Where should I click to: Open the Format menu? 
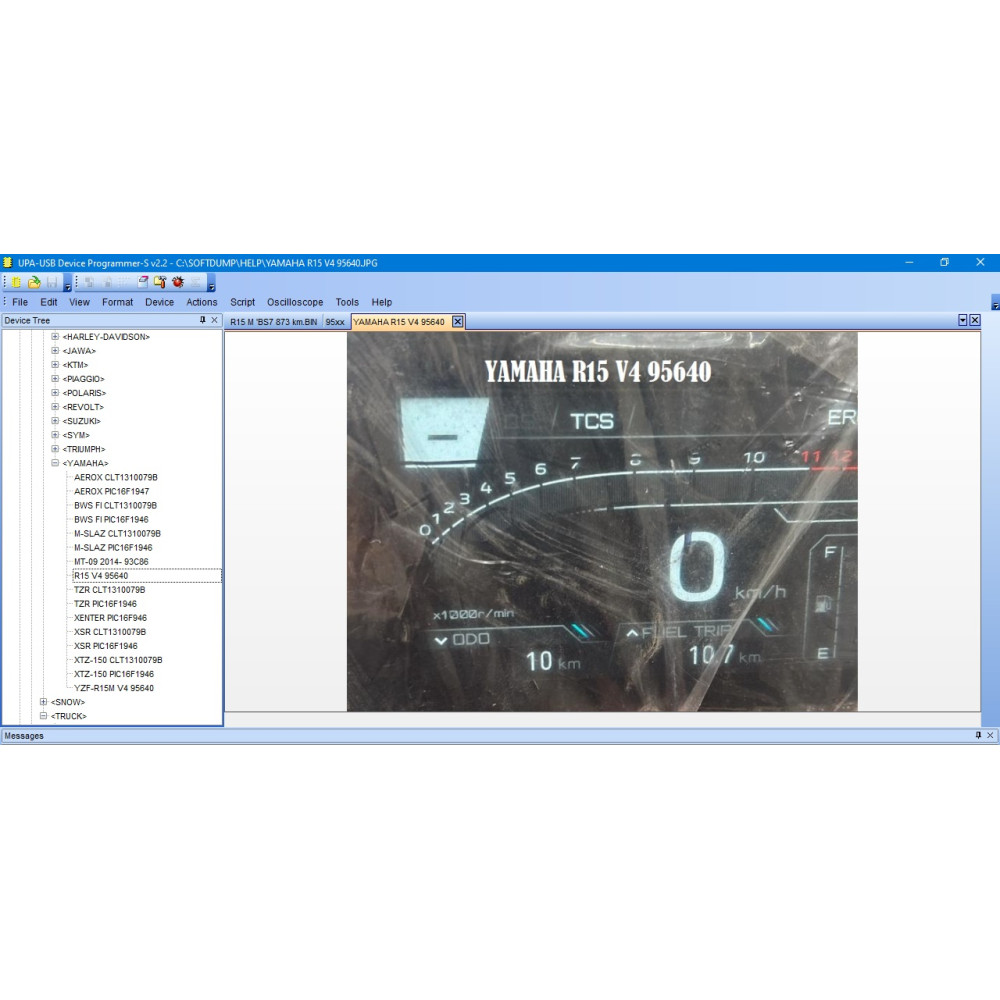[x=117, y=302]
